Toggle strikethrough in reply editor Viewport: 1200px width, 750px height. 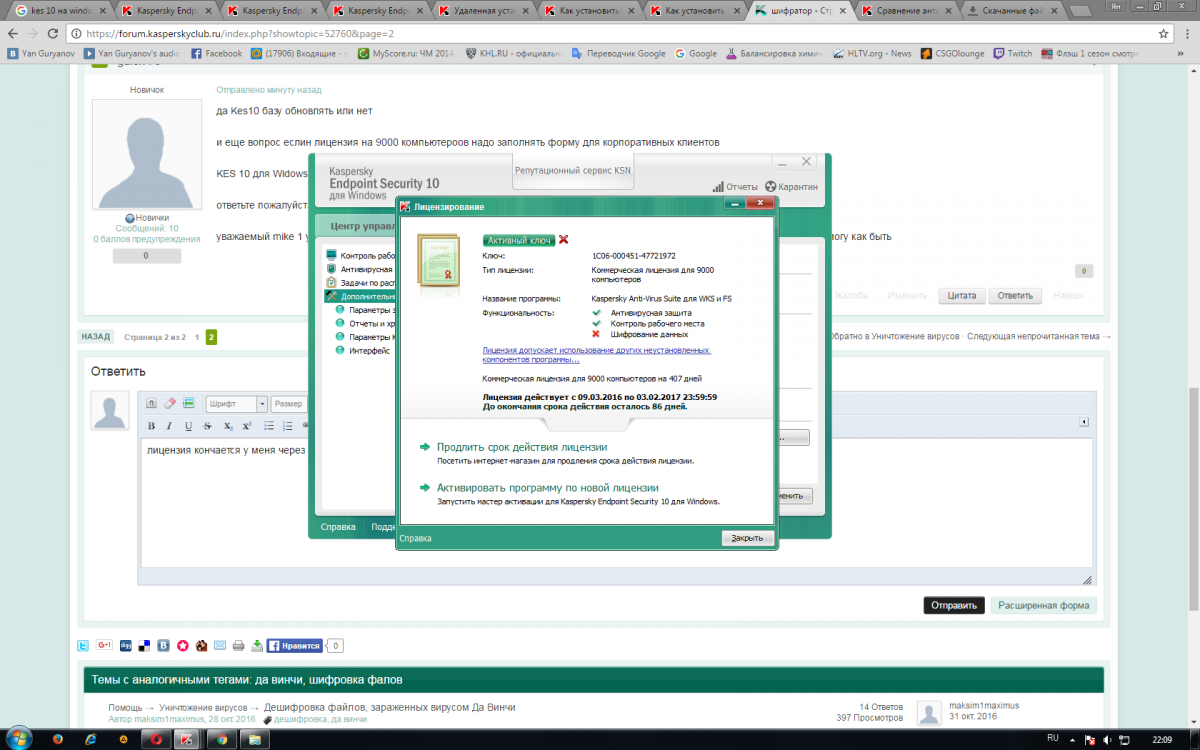(207, 426)
